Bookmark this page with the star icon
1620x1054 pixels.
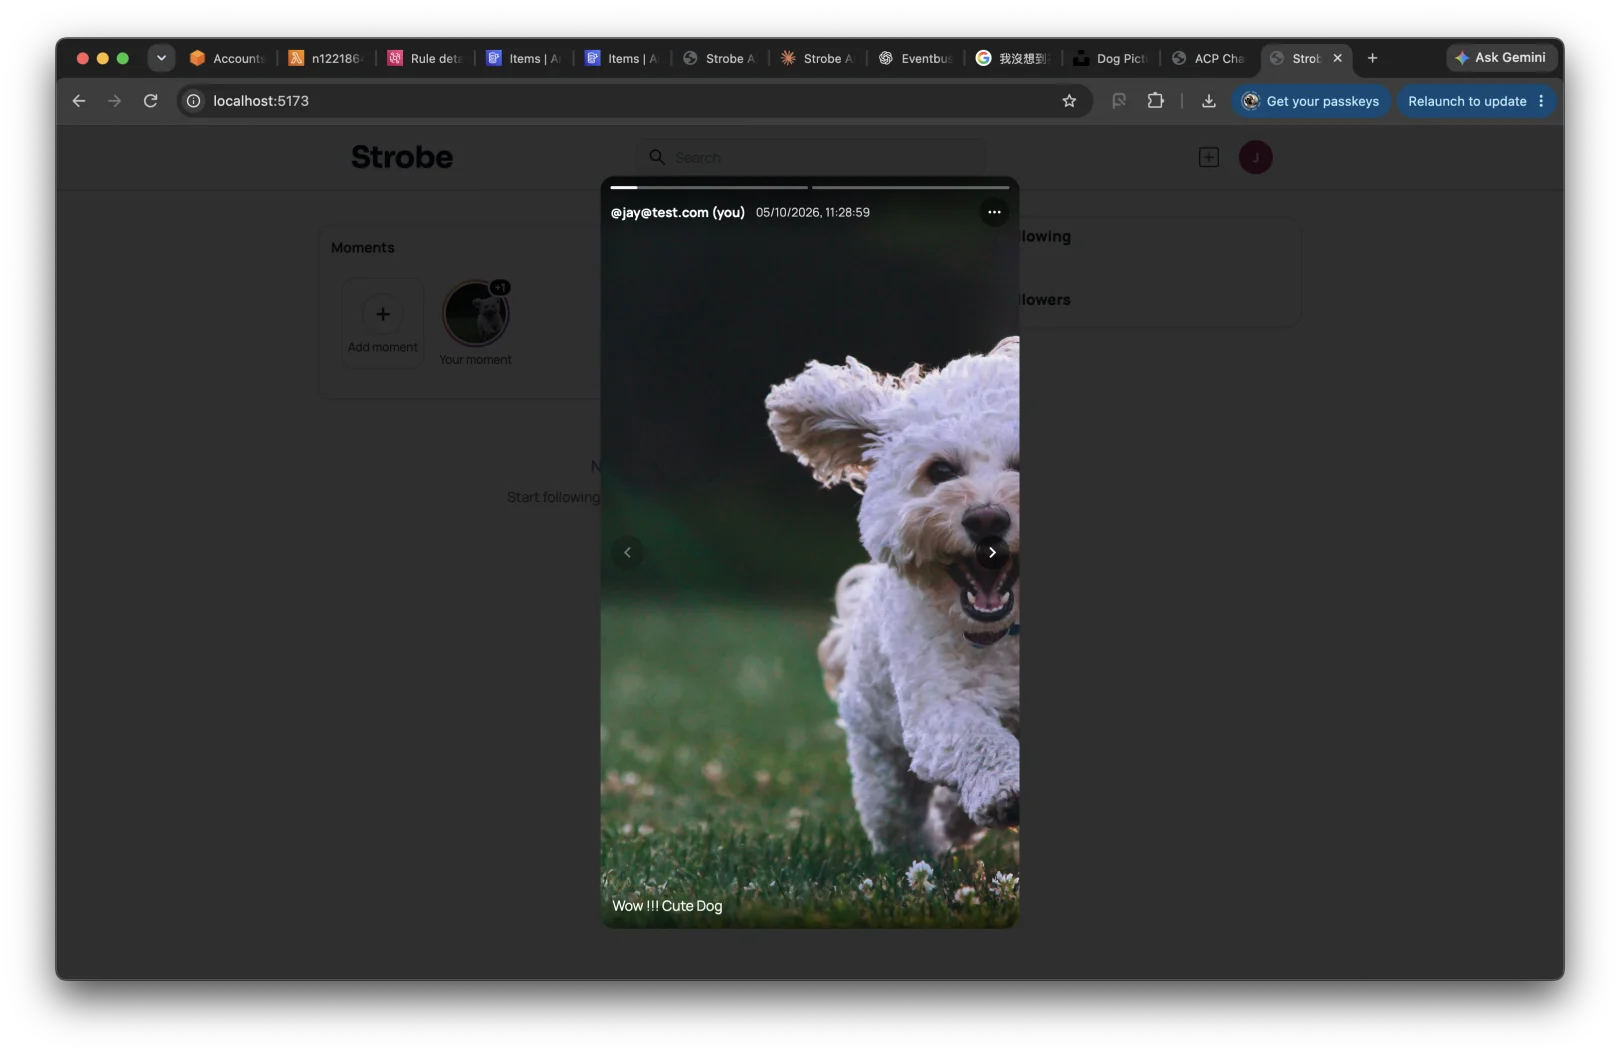[1069, 101]
